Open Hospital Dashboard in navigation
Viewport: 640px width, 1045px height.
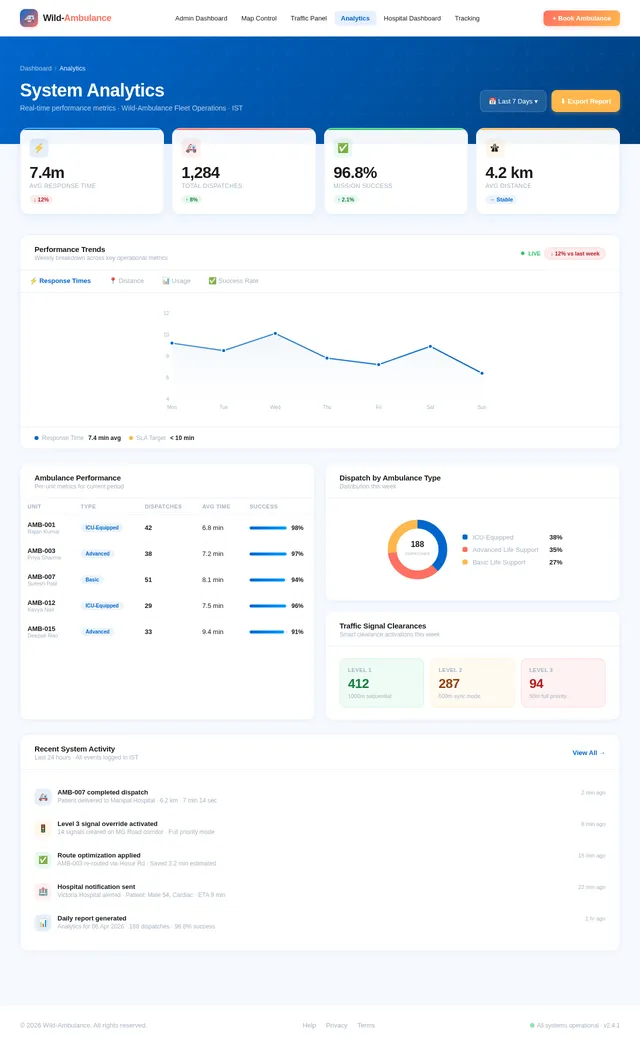click(412, 19)
